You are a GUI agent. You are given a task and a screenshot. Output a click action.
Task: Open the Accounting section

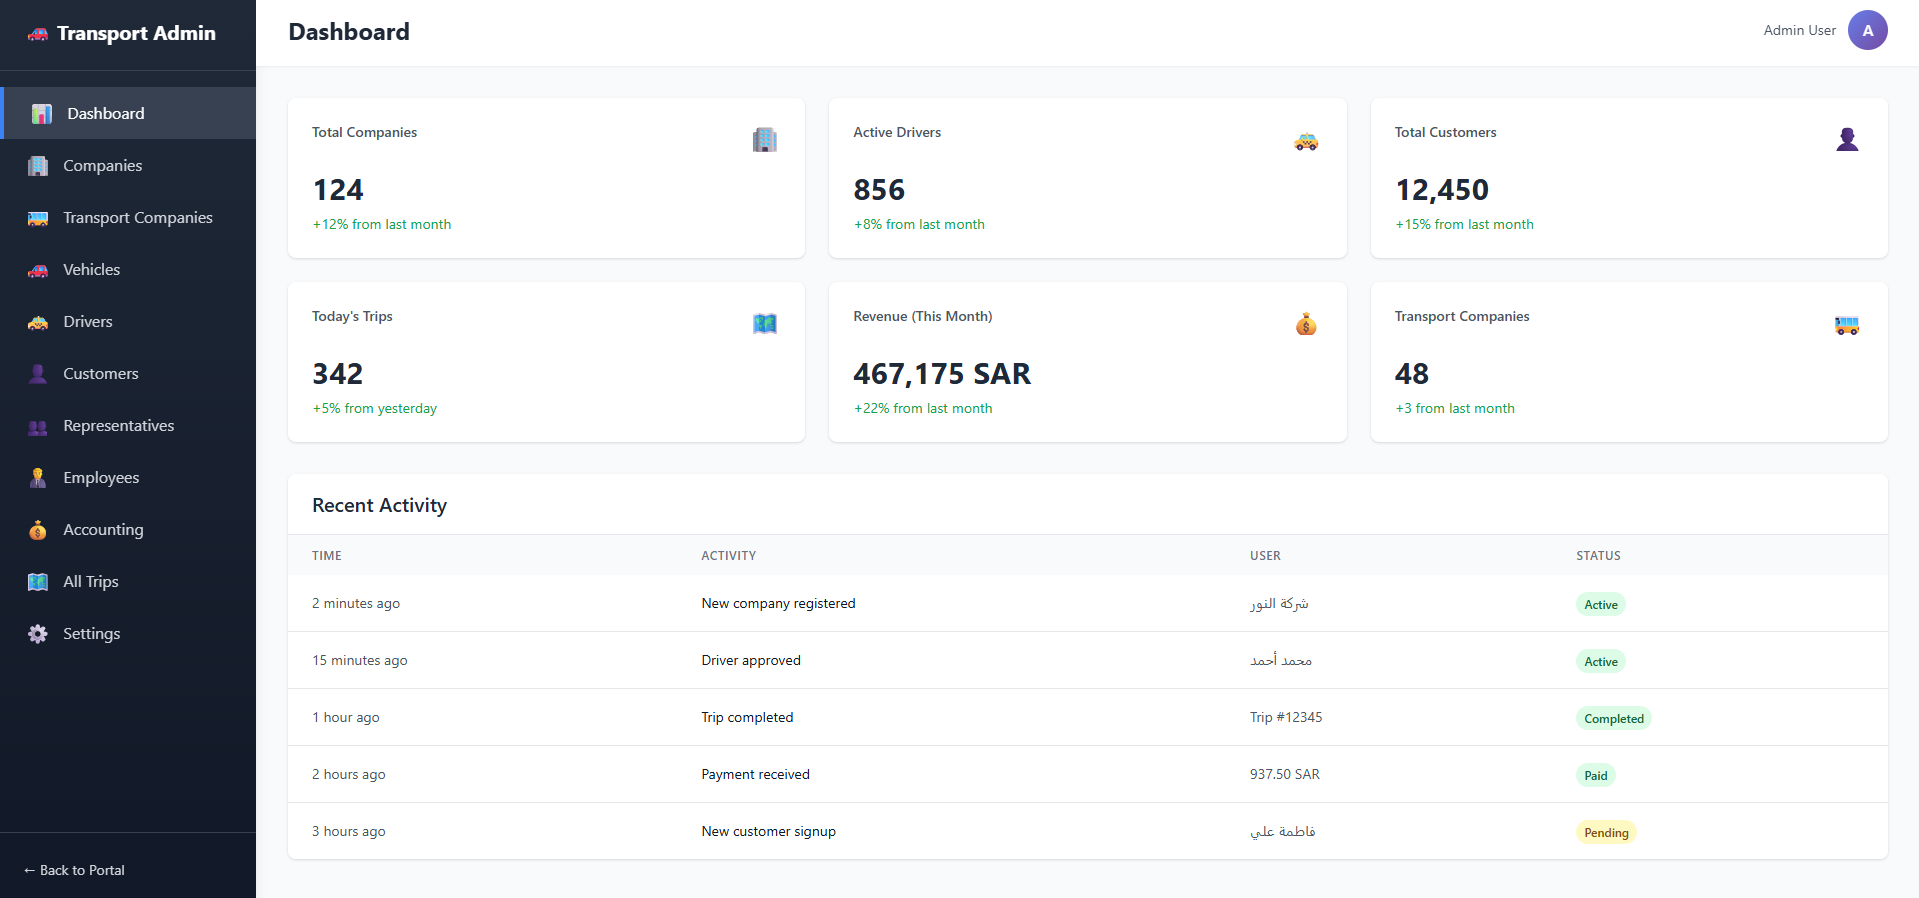click(x=103, y=530)
